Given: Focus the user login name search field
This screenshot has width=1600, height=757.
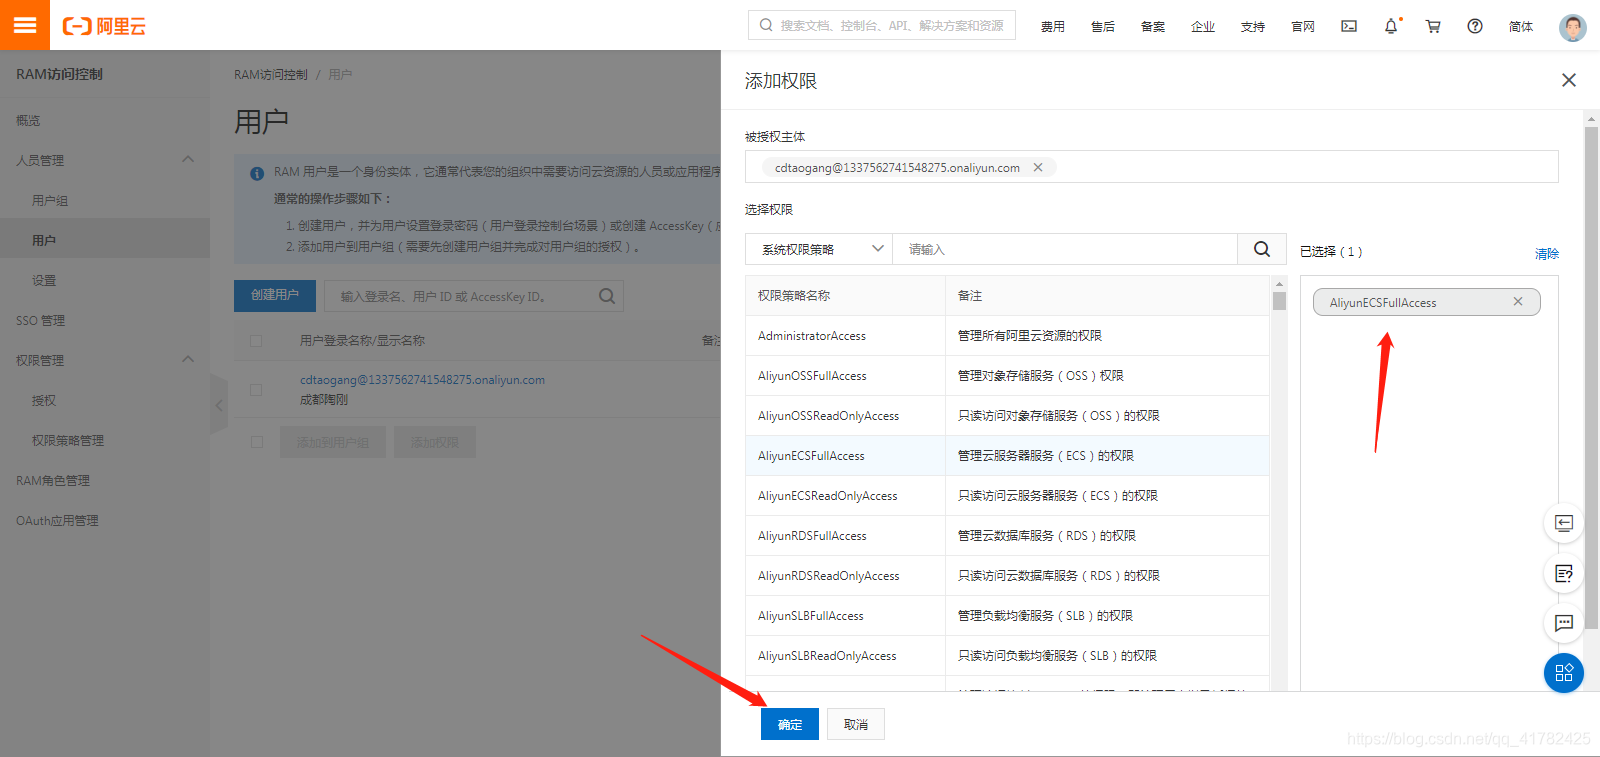Looking at the screenshot, I should click(474, 296).
